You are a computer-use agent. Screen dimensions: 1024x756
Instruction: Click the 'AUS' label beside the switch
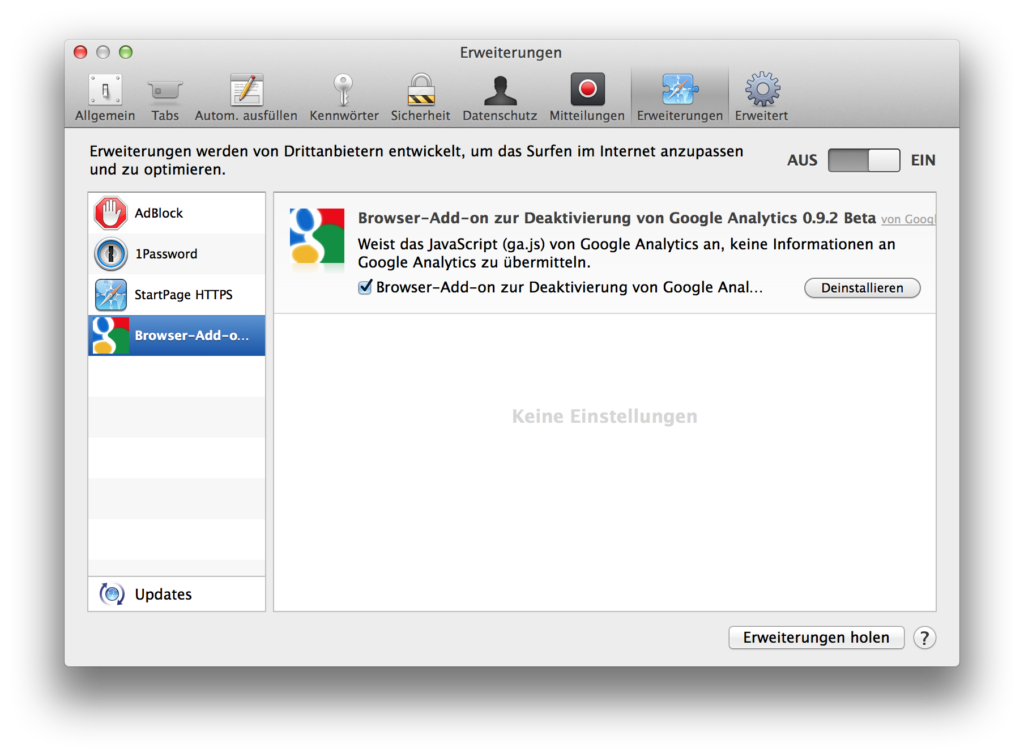point(802,160)
